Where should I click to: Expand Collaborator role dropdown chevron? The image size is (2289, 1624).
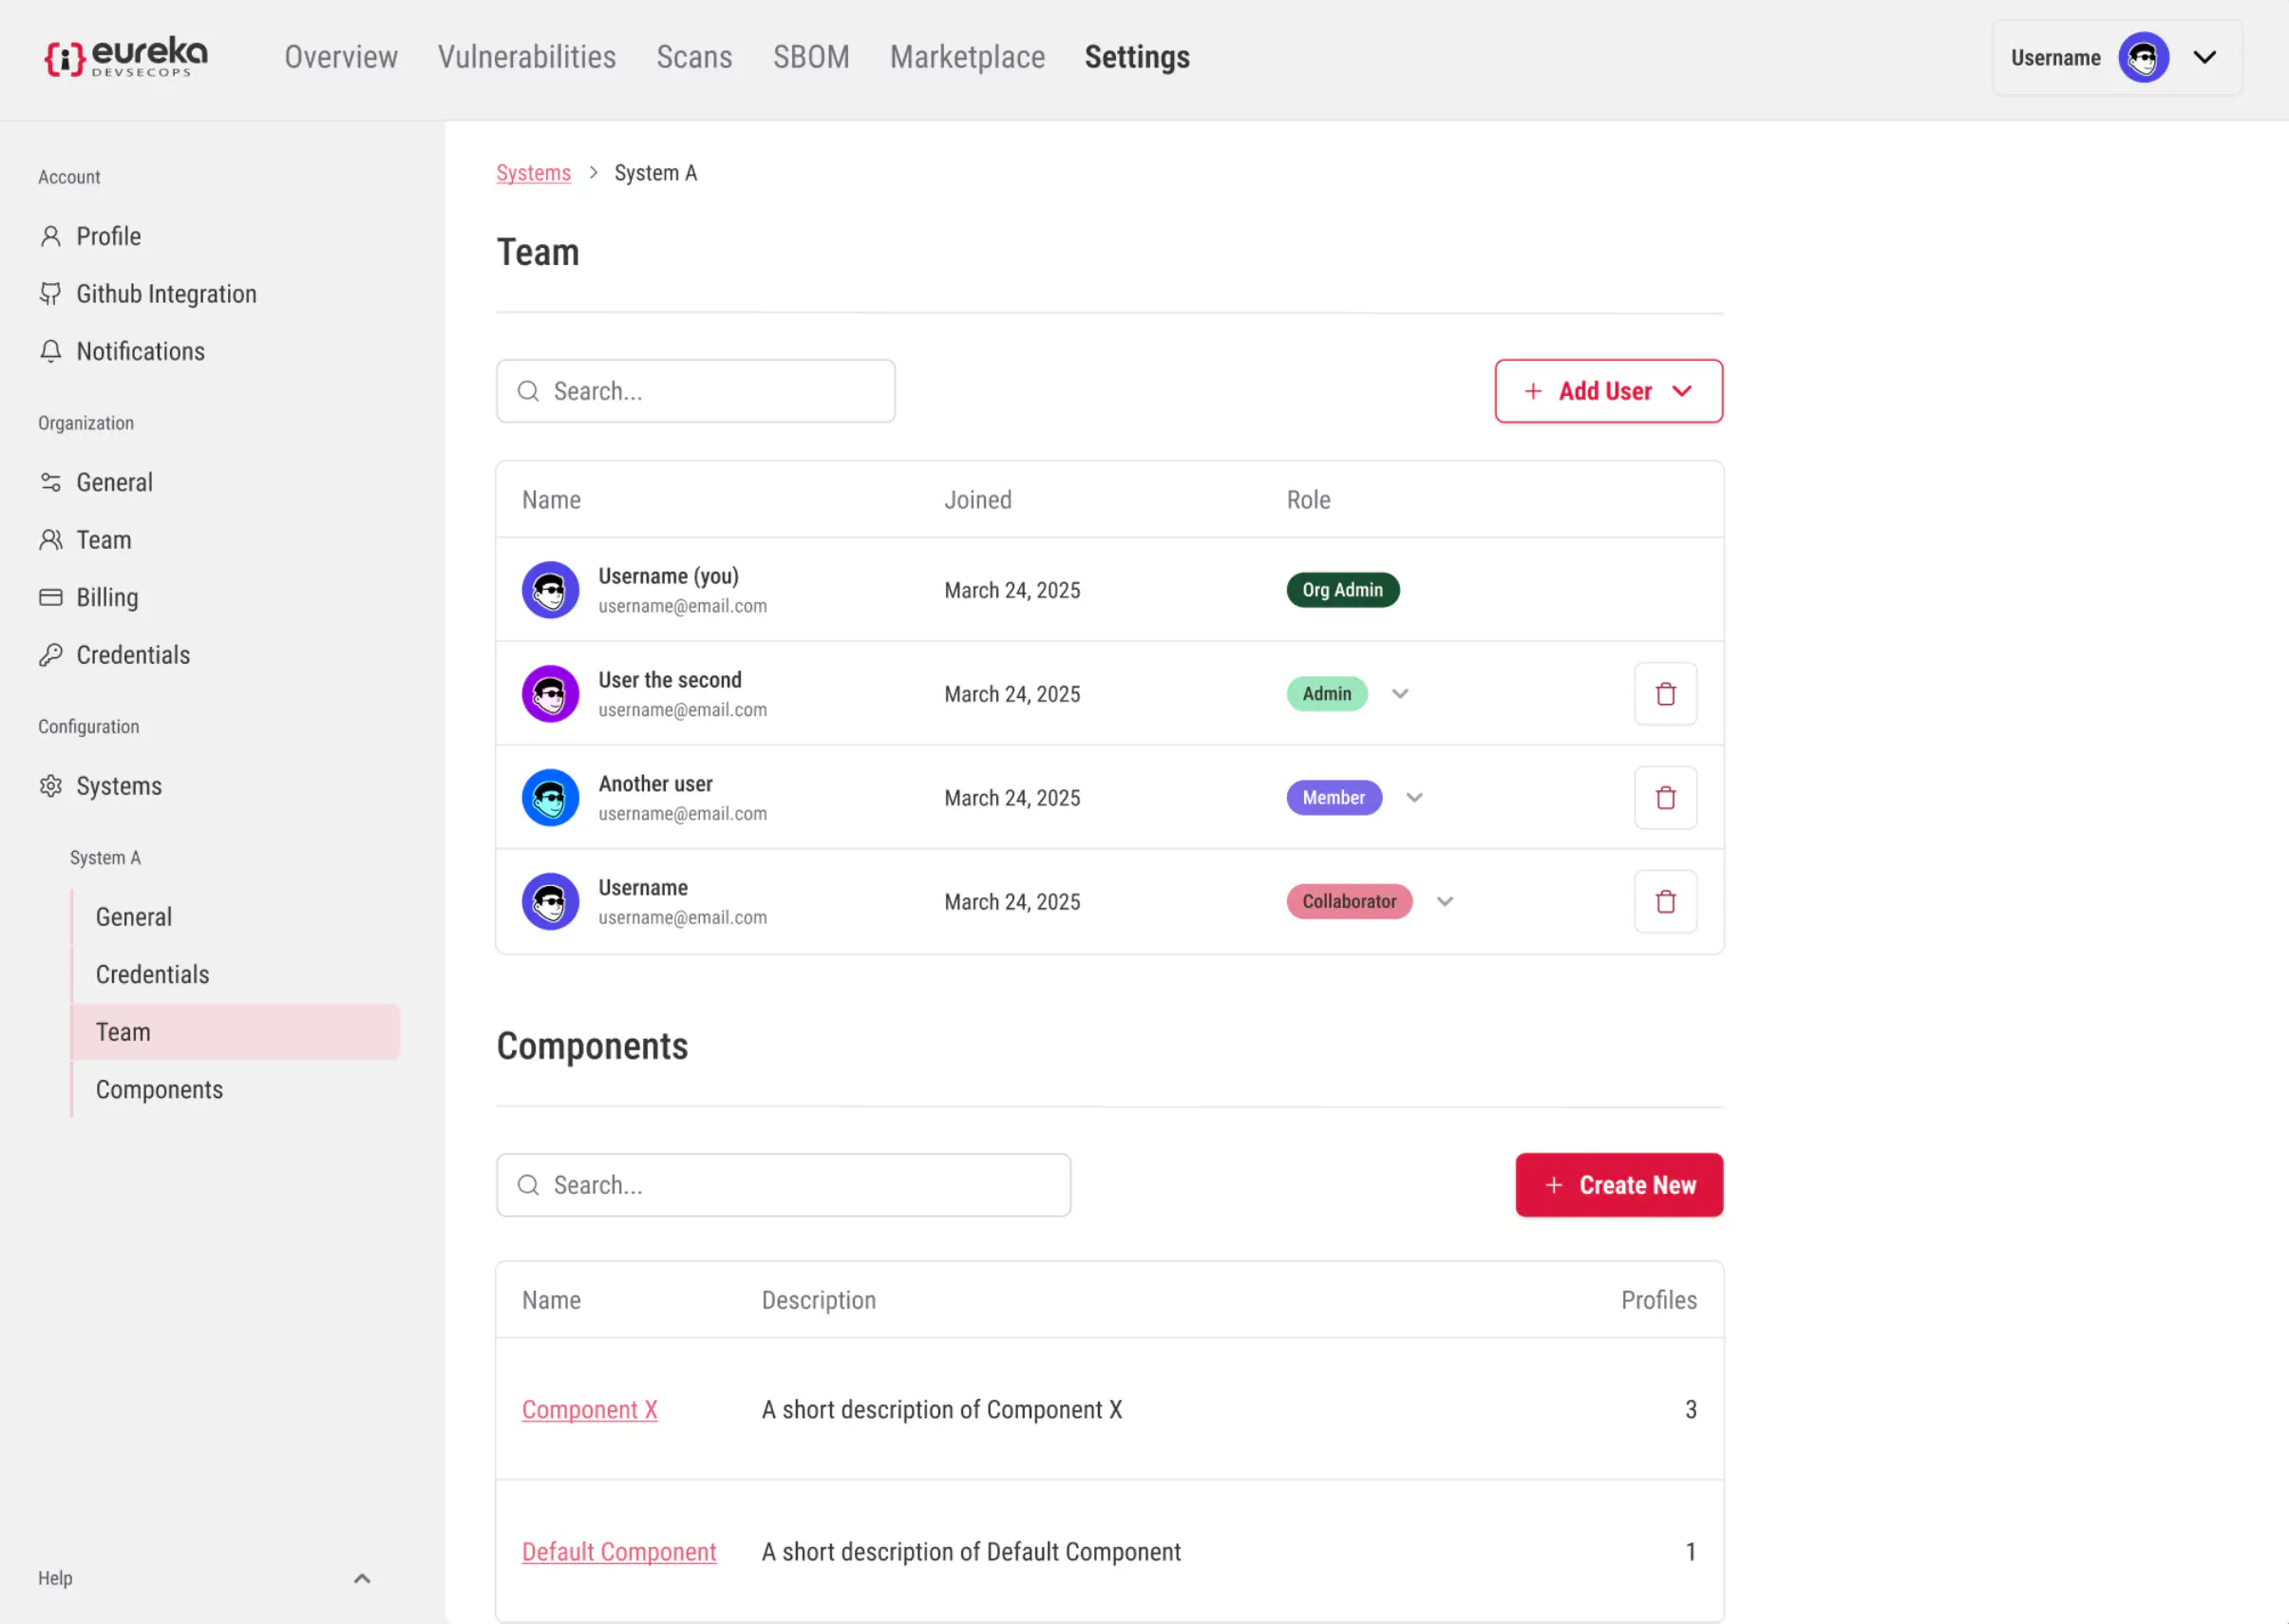tap(1444, 902)
